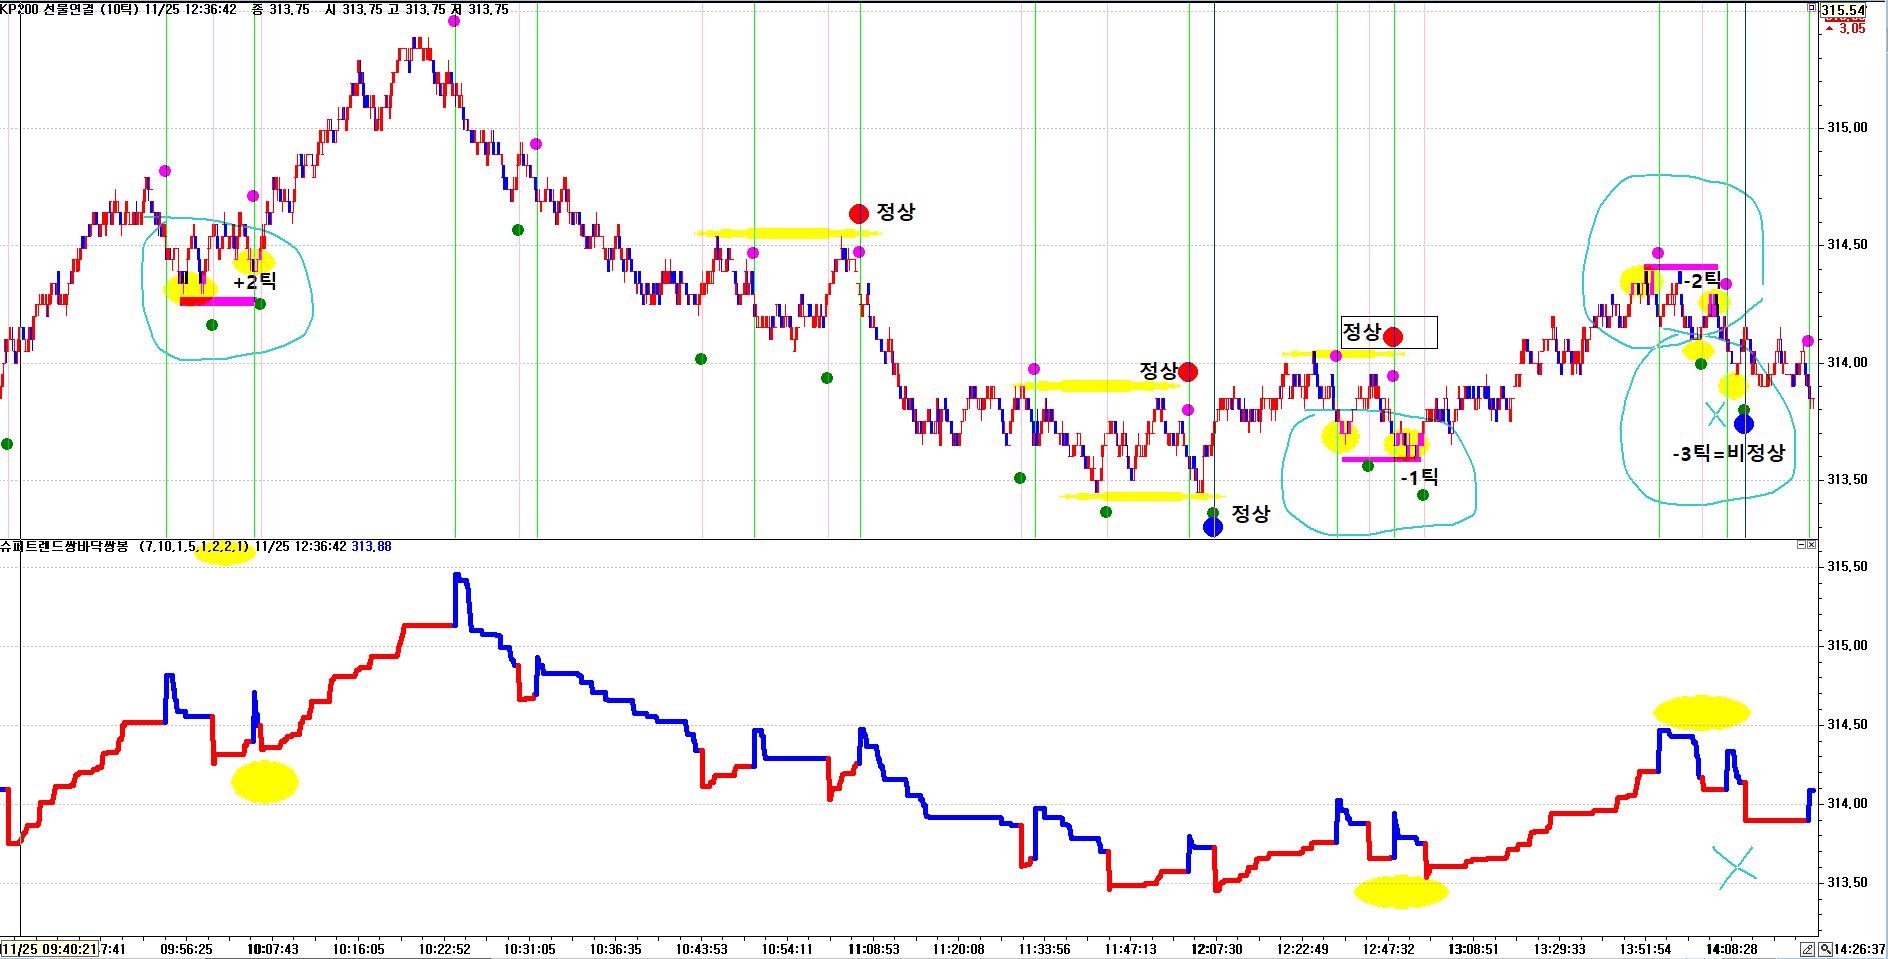Click the 10:07:43 time axis label
Screen dimensions: 1888x959
[x=272, y=949]
